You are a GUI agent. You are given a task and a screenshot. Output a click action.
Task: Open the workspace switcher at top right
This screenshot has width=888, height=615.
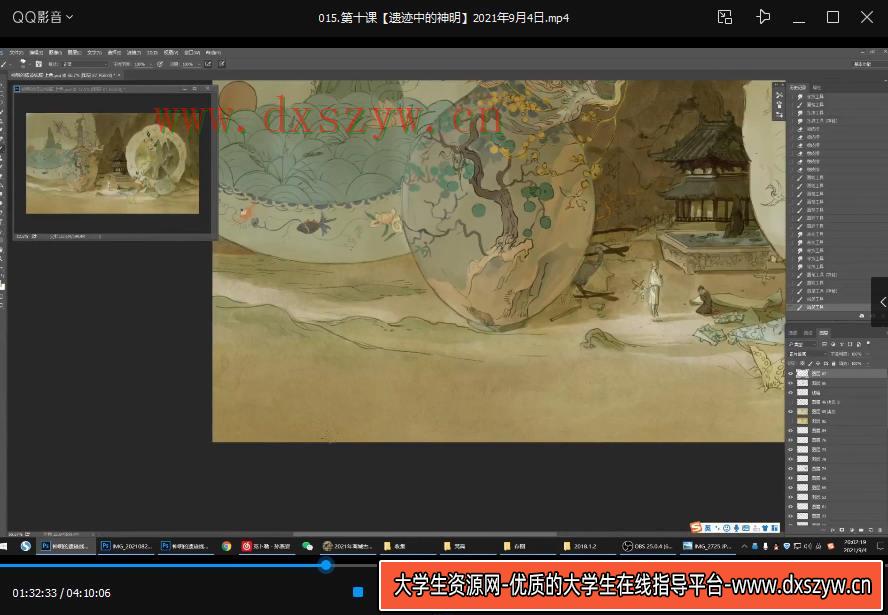(x=863, y=64)
